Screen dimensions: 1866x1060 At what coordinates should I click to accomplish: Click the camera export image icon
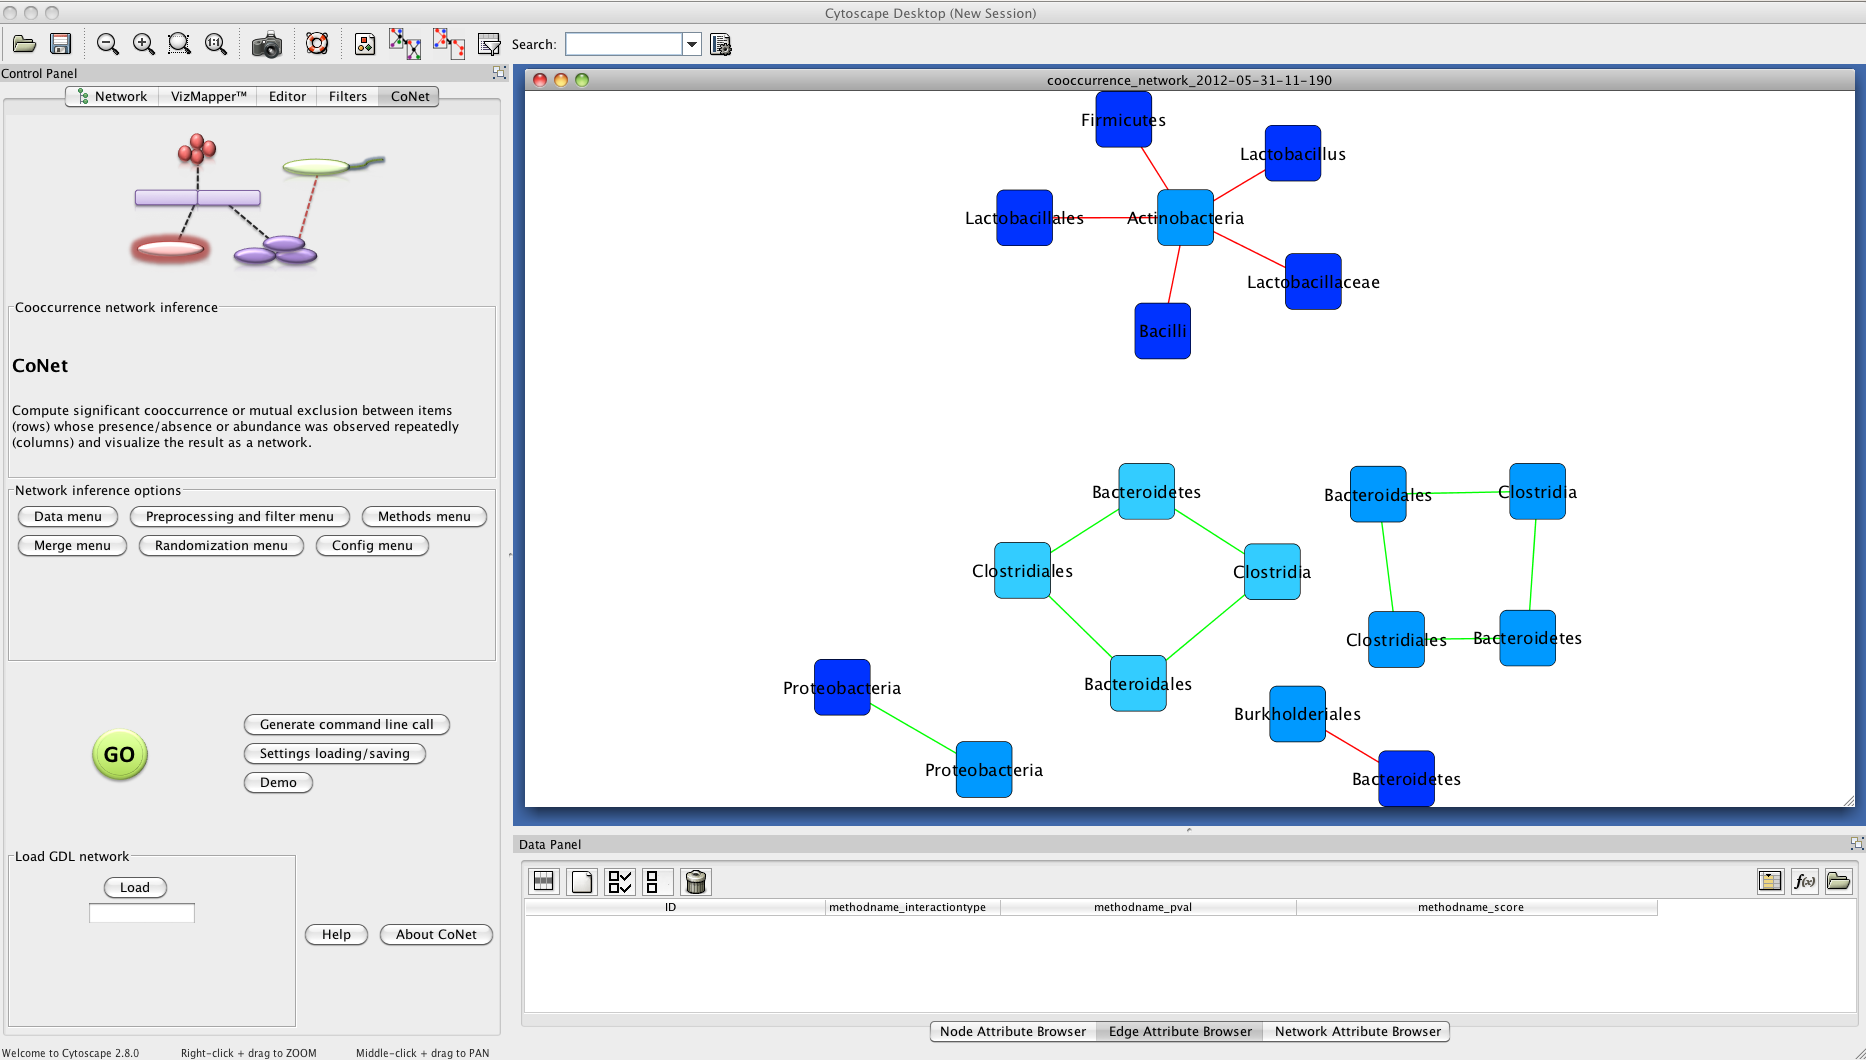[x=266, y=45]
